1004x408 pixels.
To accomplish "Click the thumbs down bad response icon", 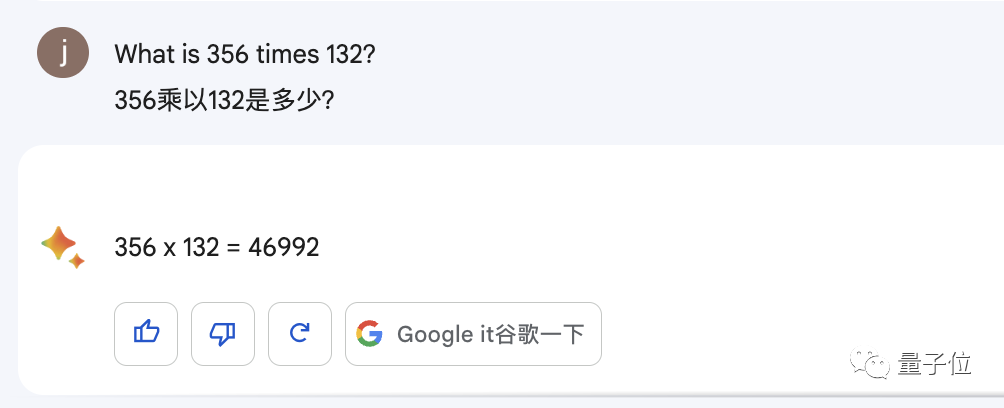I will tap(223, 334).
